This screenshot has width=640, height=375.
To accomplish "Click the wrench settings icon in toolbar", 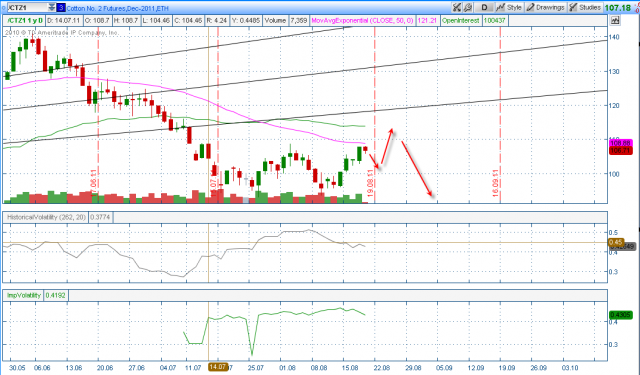I will pos(468,7).
